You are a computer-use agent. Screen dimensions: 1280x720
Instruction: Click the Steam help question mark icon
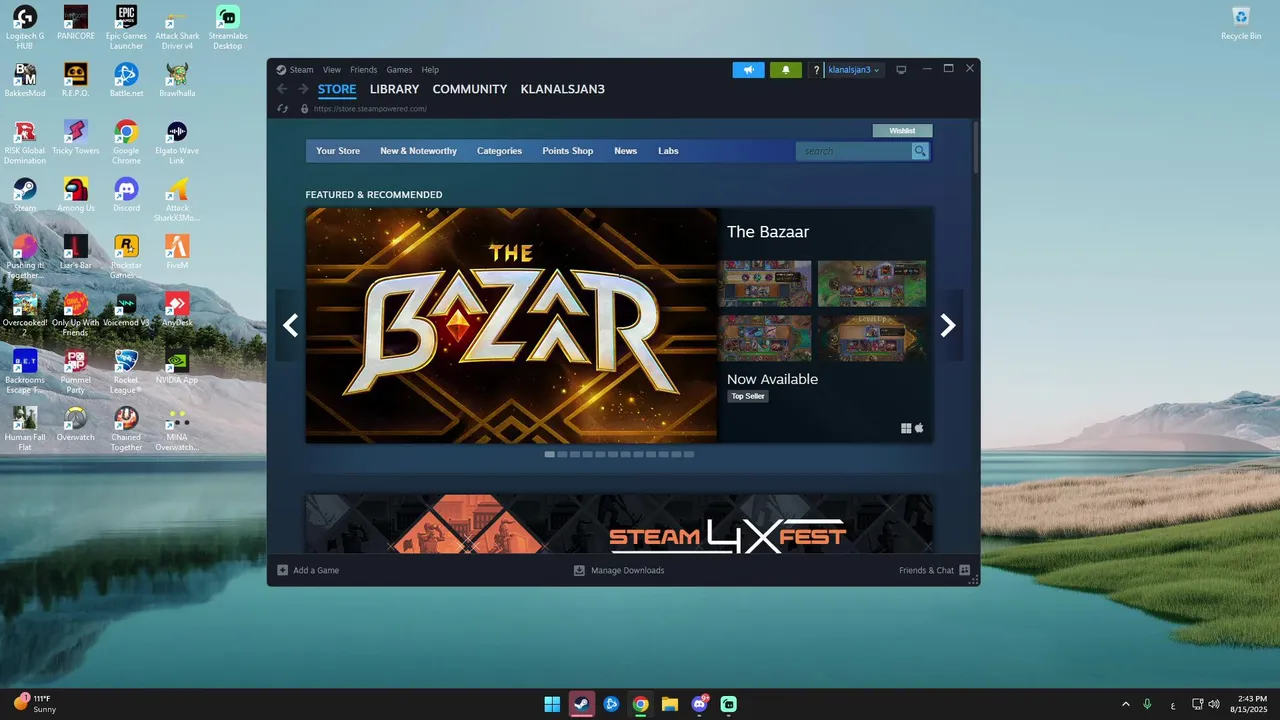[816, 70]
